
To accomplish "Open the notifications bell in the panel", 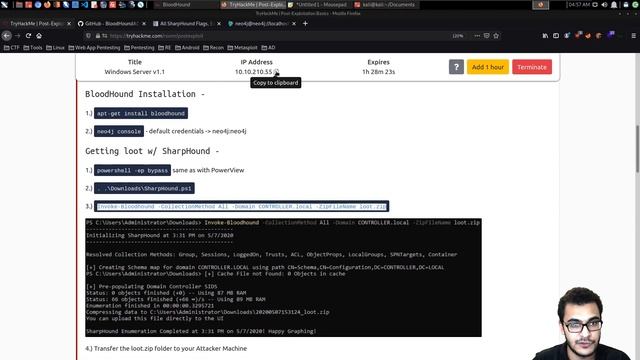I will (x=614, y=5).
